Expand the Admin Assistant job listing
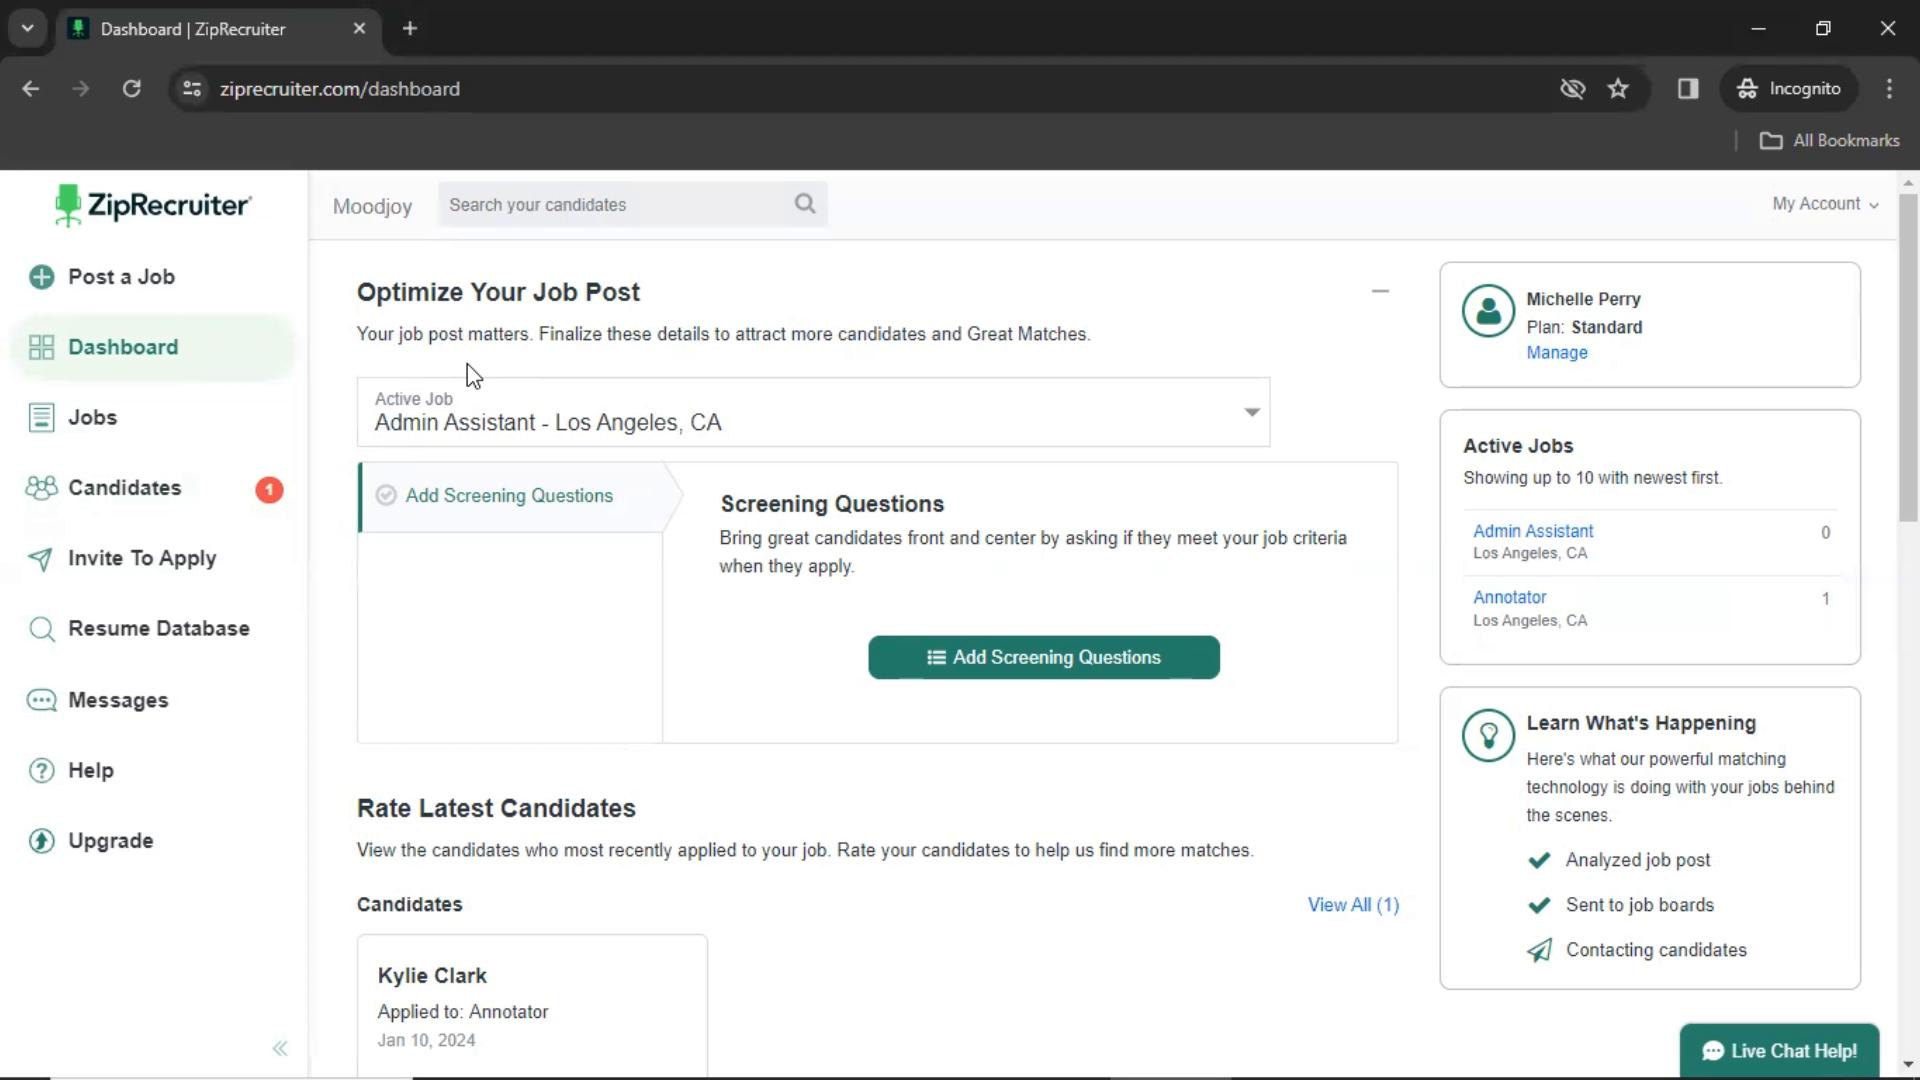 [x=1534, y=530]
